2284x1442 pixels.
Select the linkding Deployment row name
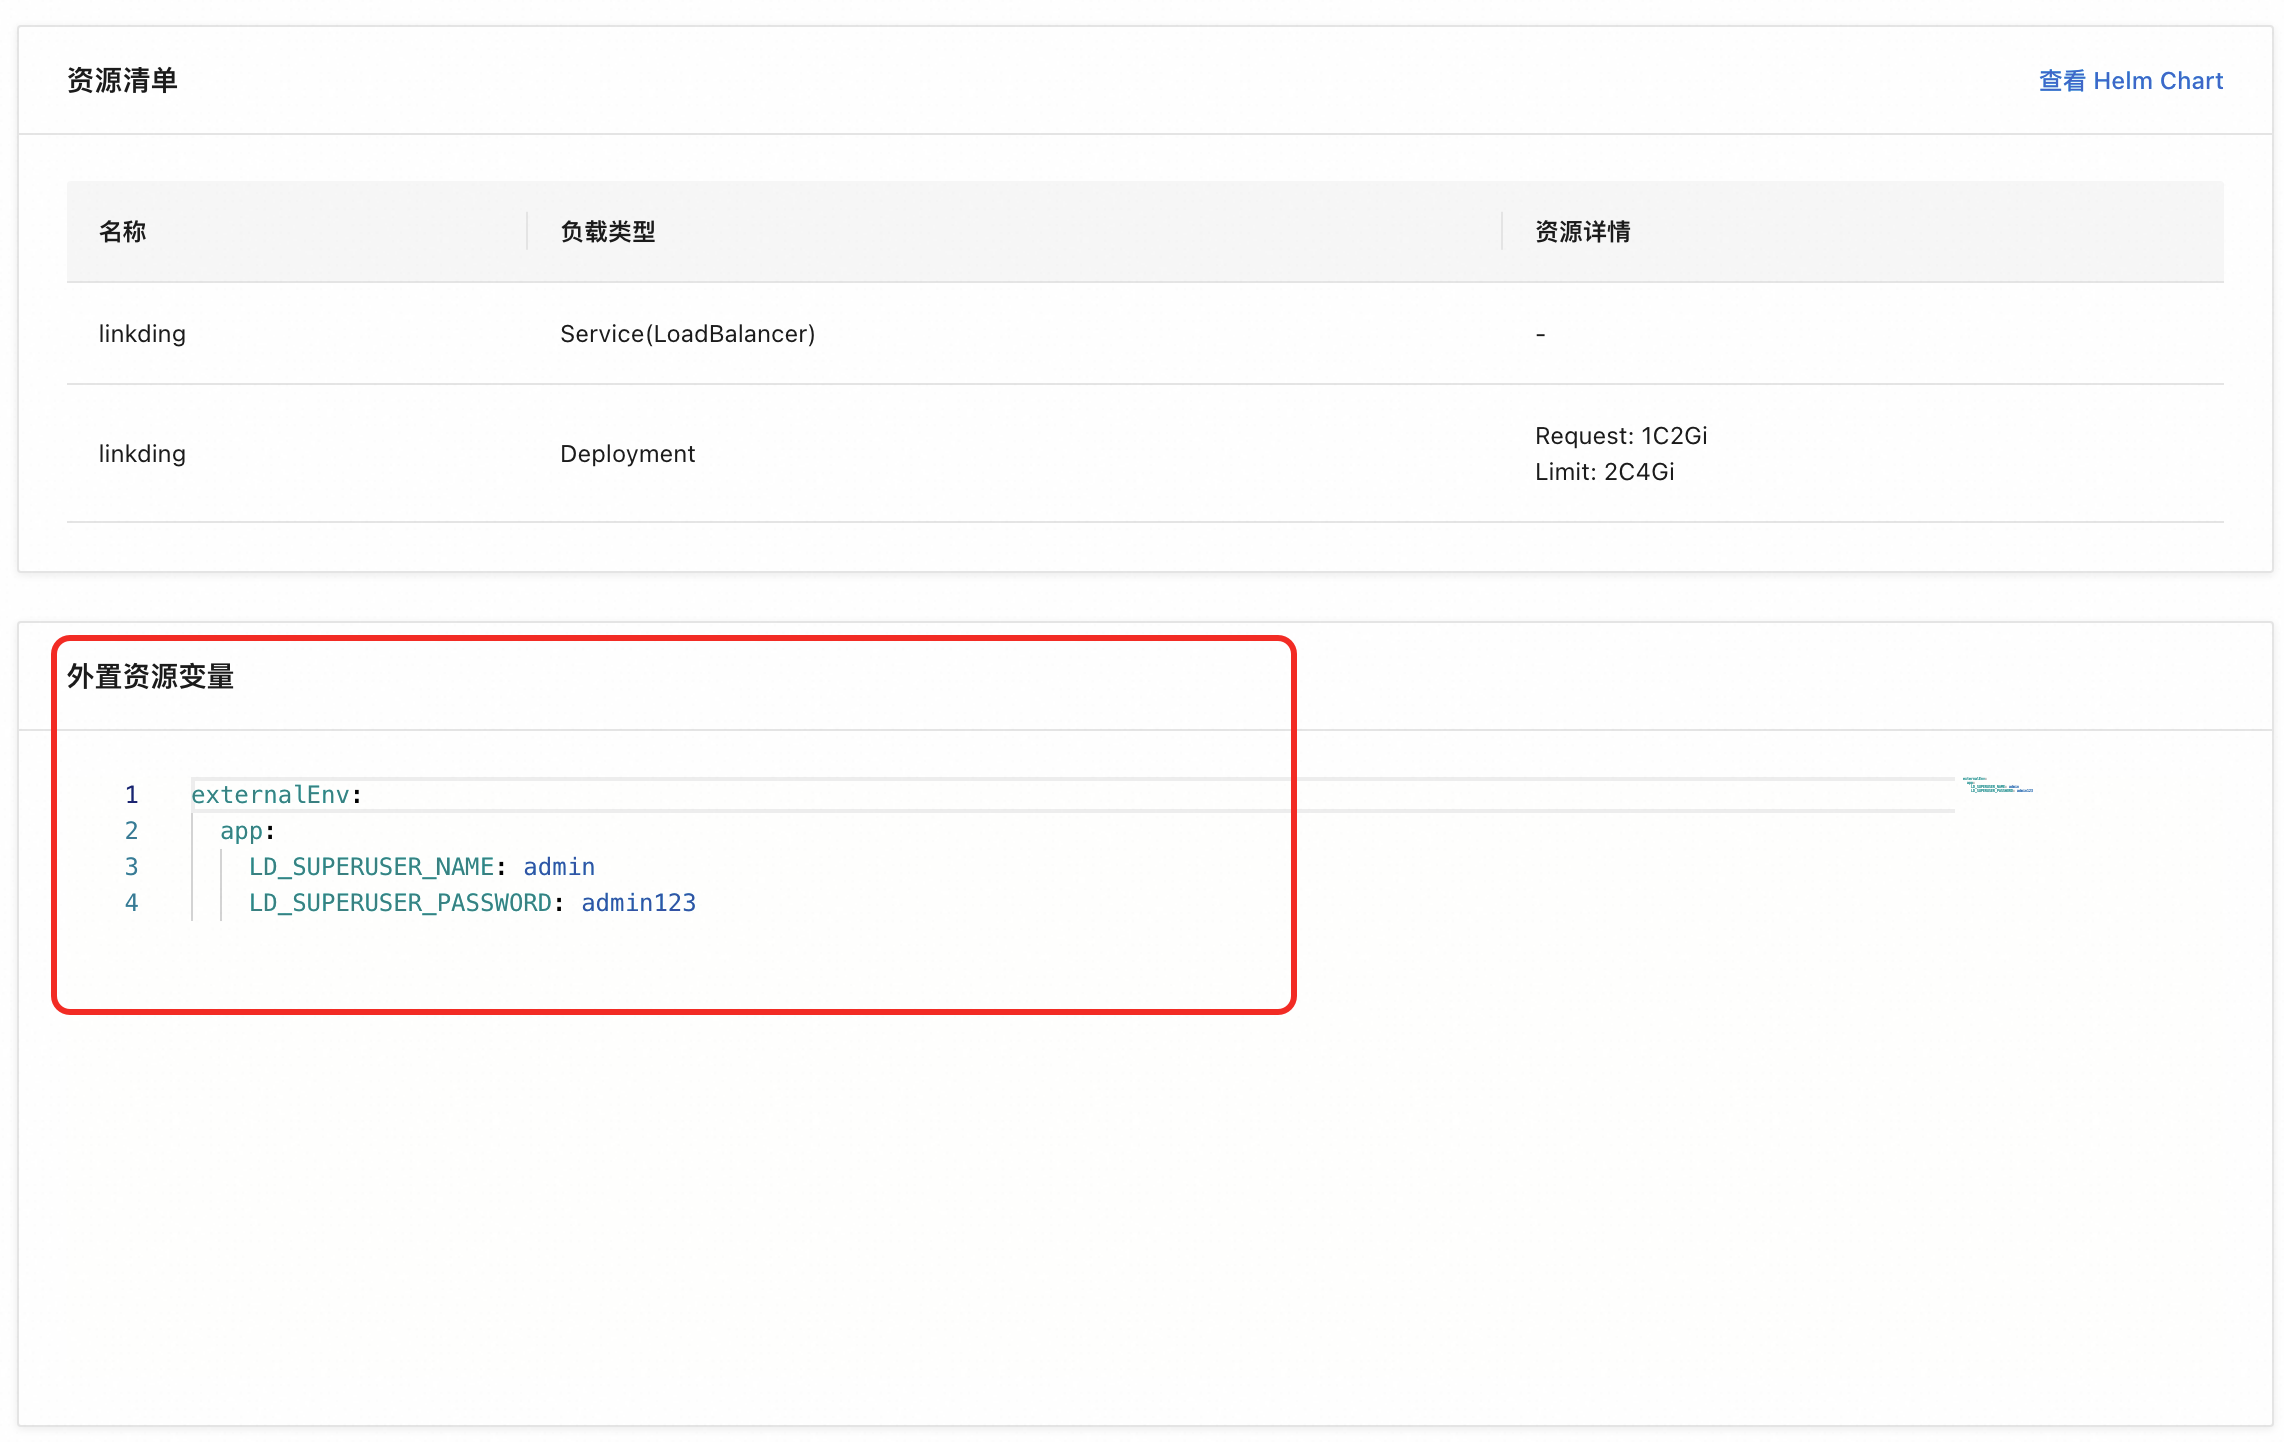pos(142,454)
